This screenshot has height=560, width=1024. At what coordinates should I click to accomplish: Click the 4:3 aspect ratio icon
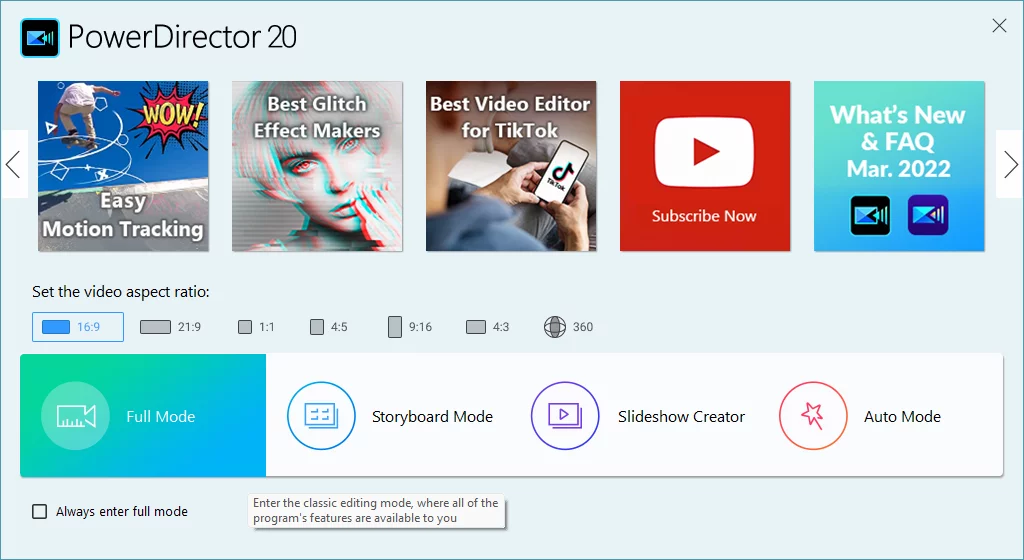point(476,327)
